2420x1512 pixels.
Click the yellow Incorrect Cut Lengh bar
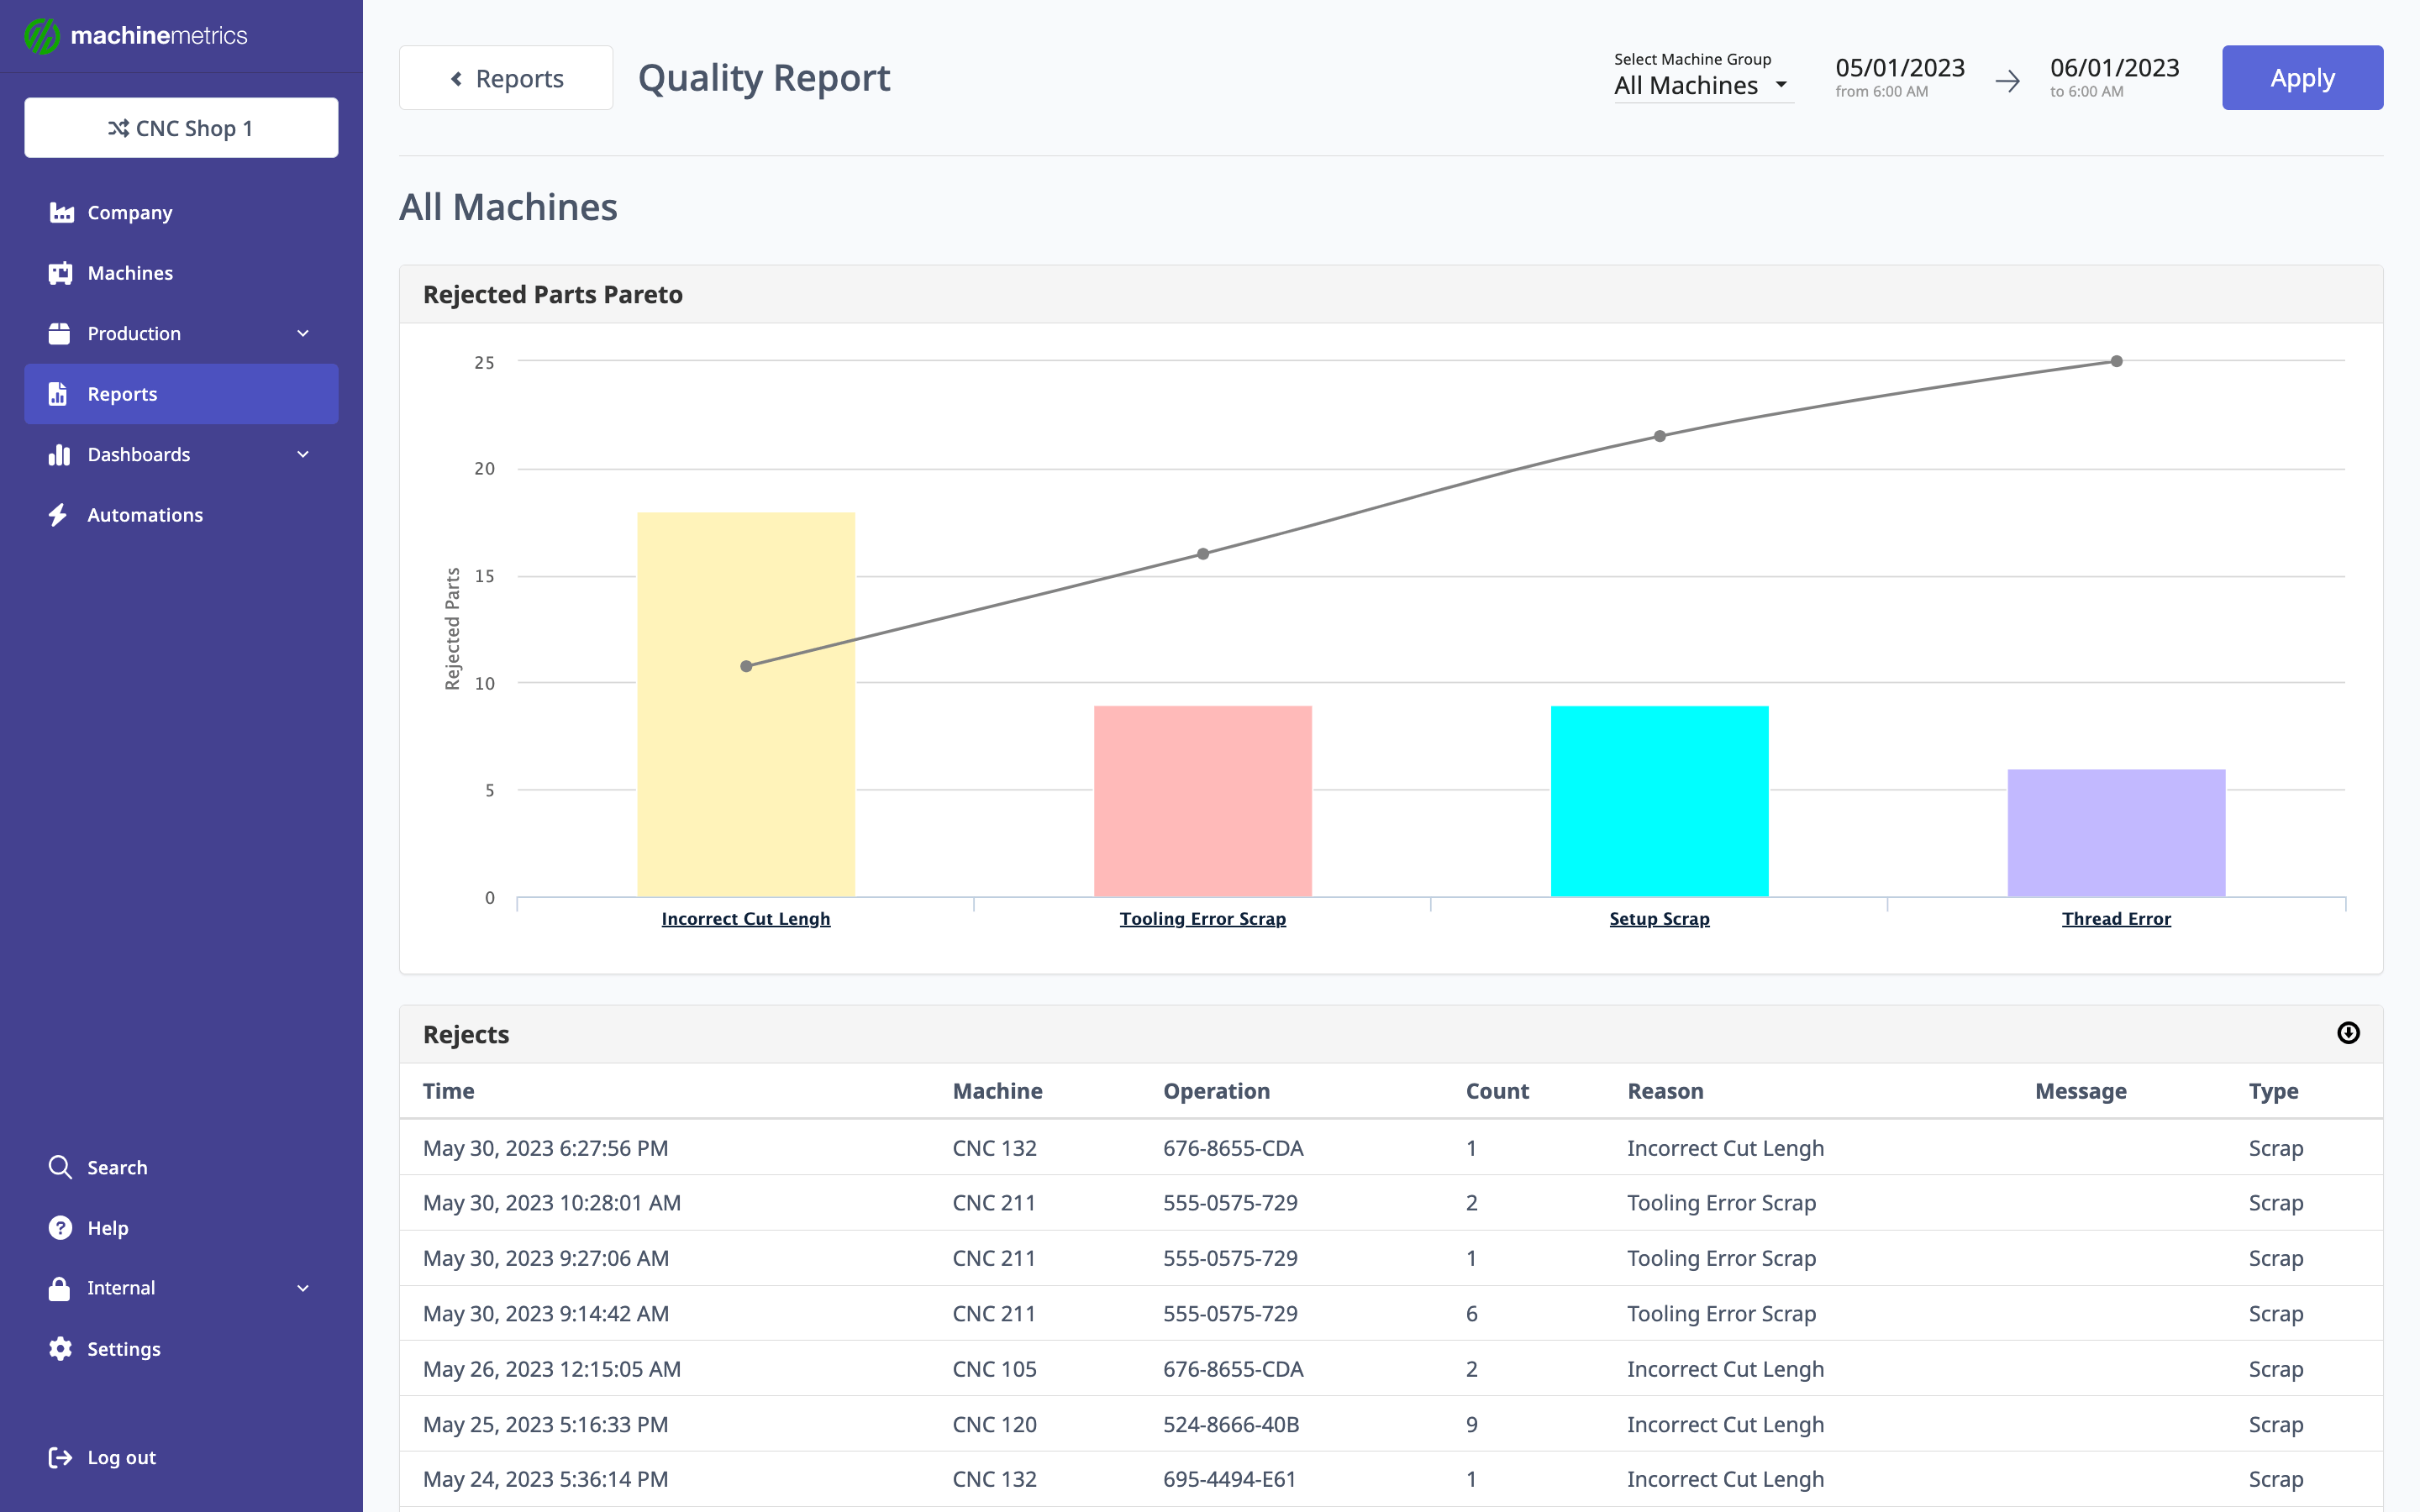pyautogui.click(x=746, y=780)
